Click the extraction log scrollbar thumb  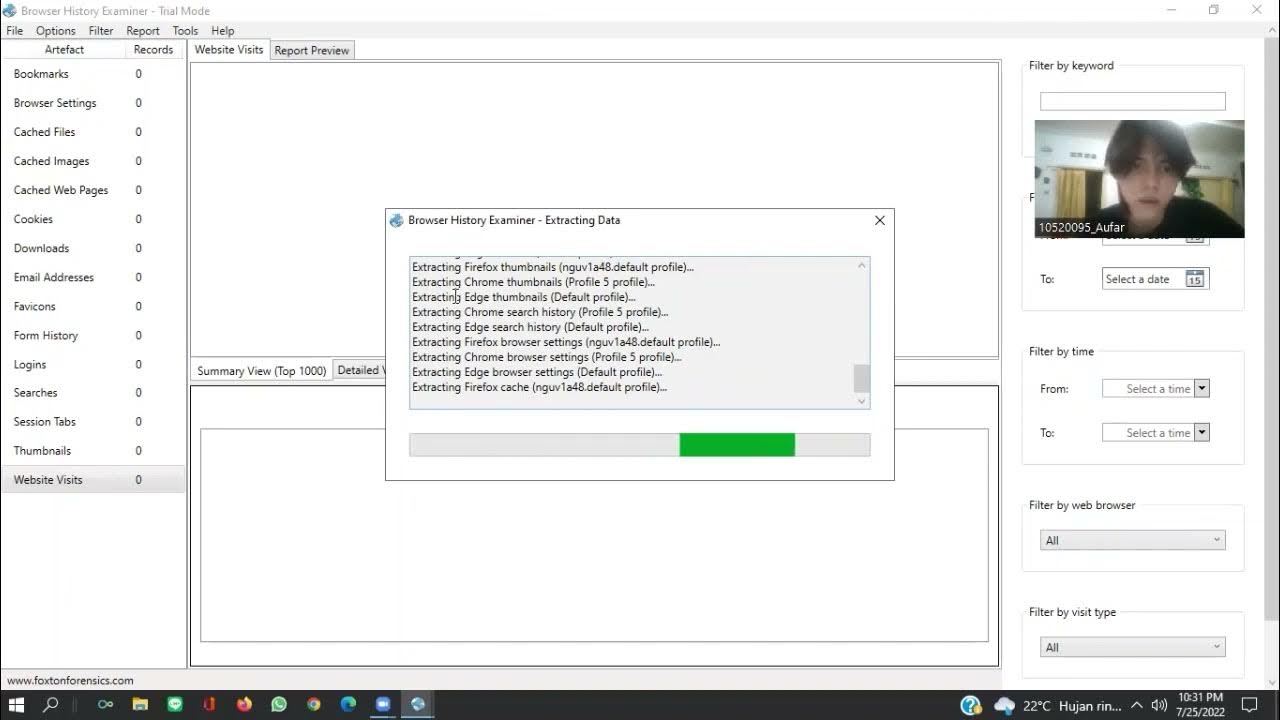861,379
